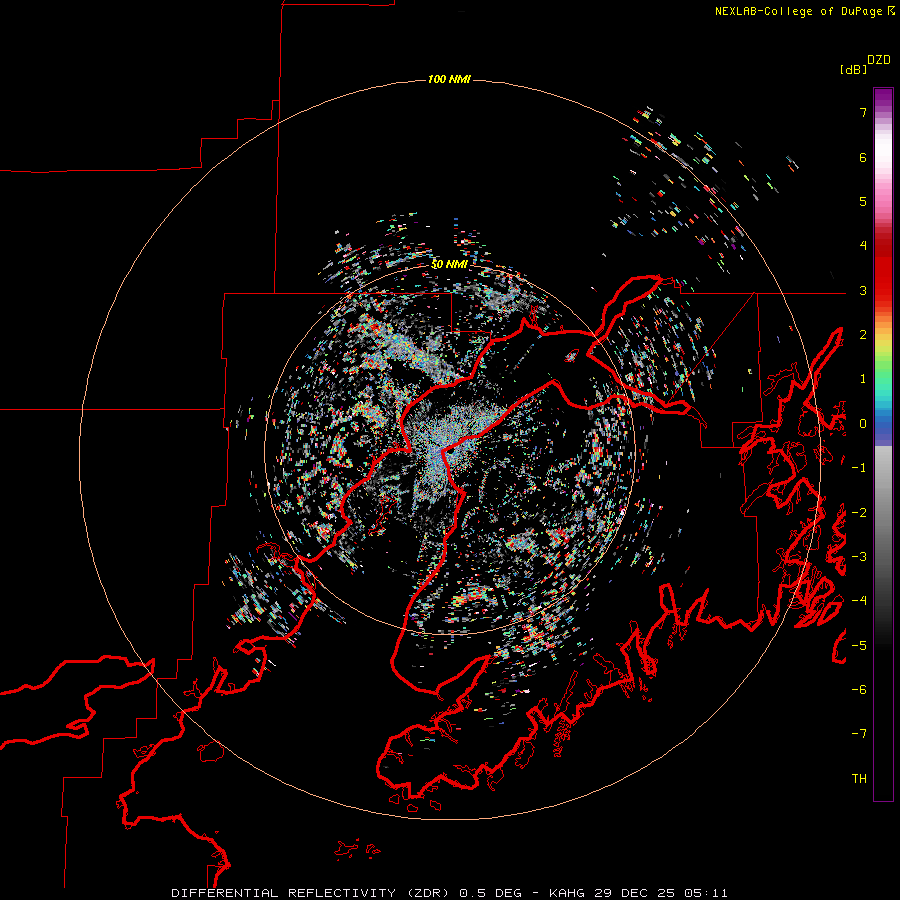
Task: Click the 2 value on the color scale
Action: point(863,335)
